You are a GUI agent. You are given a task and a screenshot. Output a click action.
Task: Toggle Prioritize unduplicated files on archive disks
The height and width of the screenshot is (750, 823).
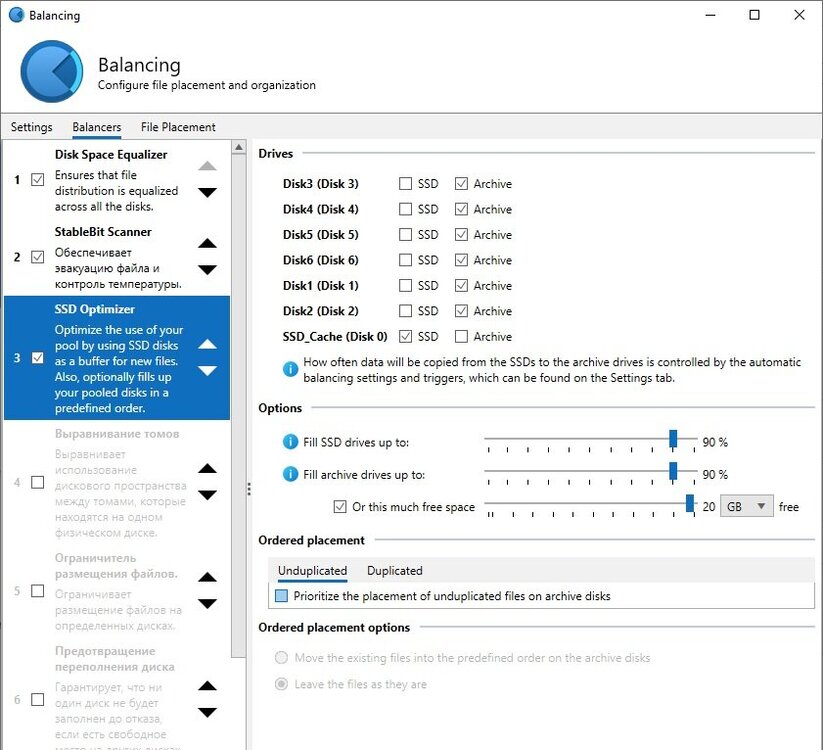282,596
